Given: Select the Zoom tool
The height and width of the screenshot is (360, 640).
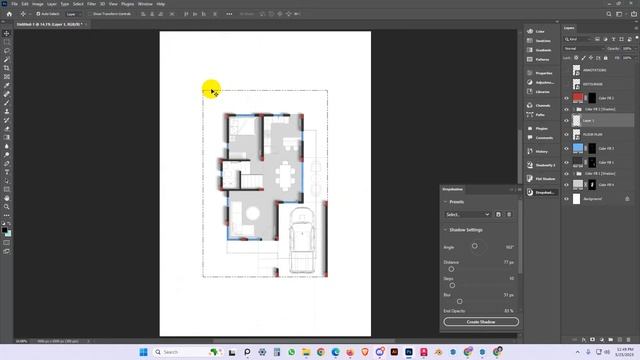Looking at the screenshot, I should [x=7, y=207].
